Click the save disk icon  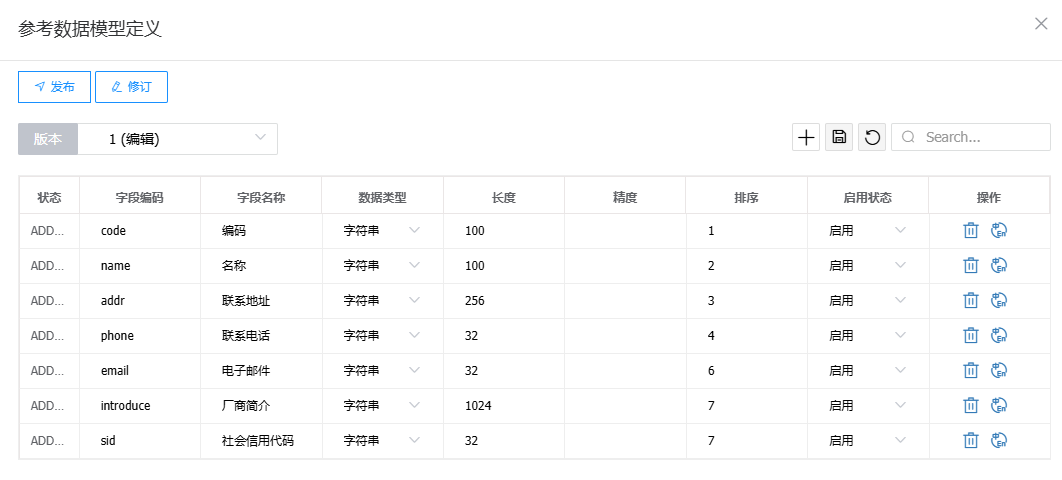[x=839, y=138]
